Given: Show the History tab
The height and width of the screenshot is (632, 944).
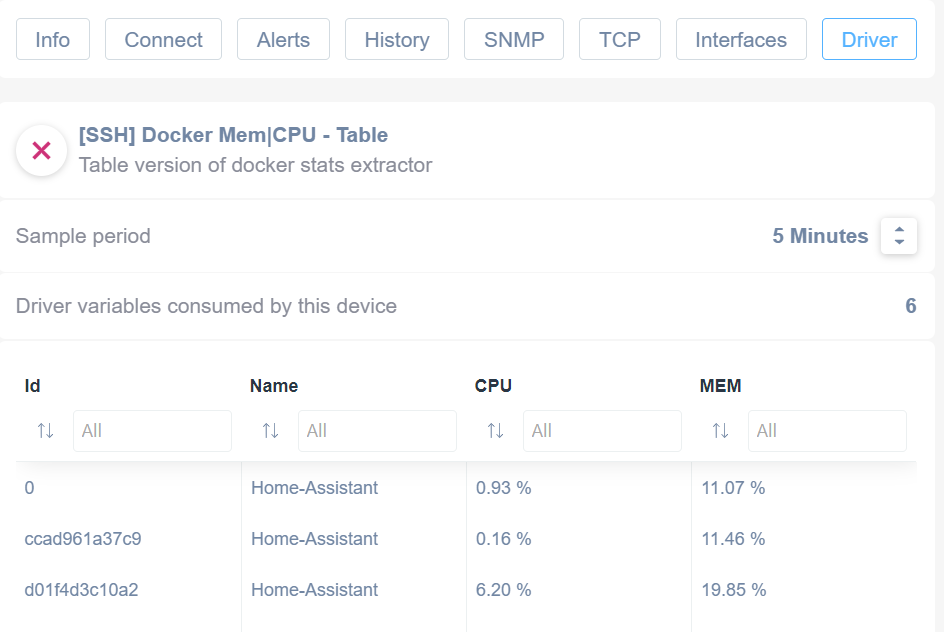Looking at the screenshot, I should pos(397,40).
